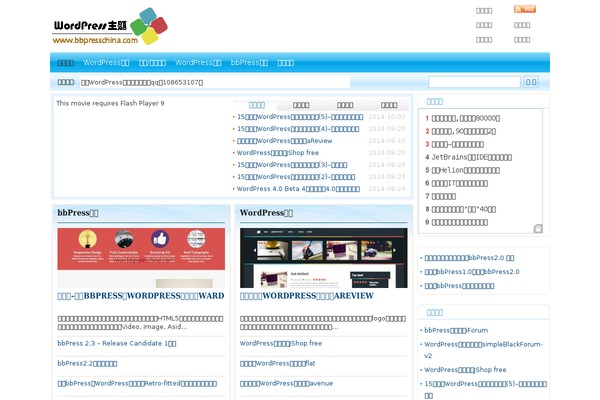Viewport: 600px width, 400px height.
Task: Select the highlighted first item in the blue navigation bar
Action: tap(66, 63)
